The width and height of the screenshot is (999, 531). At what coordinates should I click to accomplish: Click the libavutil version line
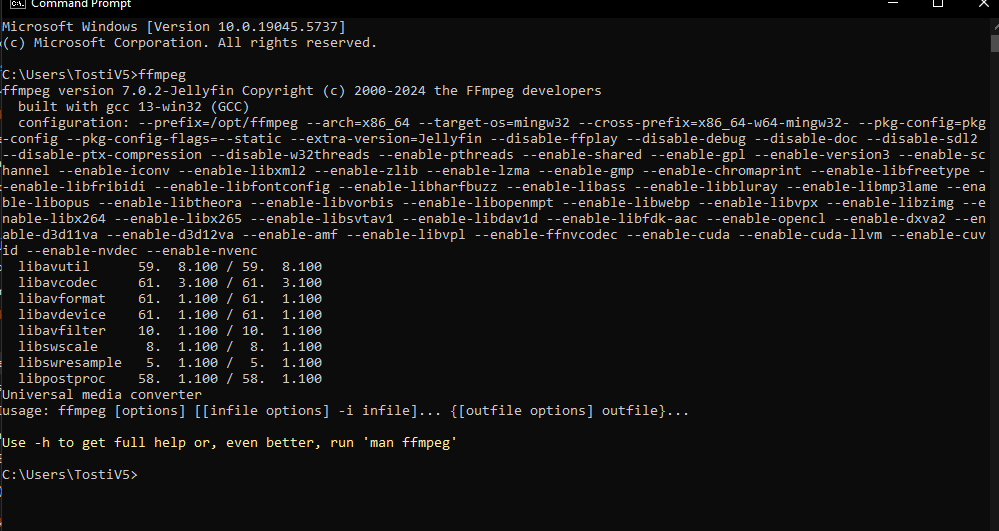pyautogui.click(x=170, y=268)
